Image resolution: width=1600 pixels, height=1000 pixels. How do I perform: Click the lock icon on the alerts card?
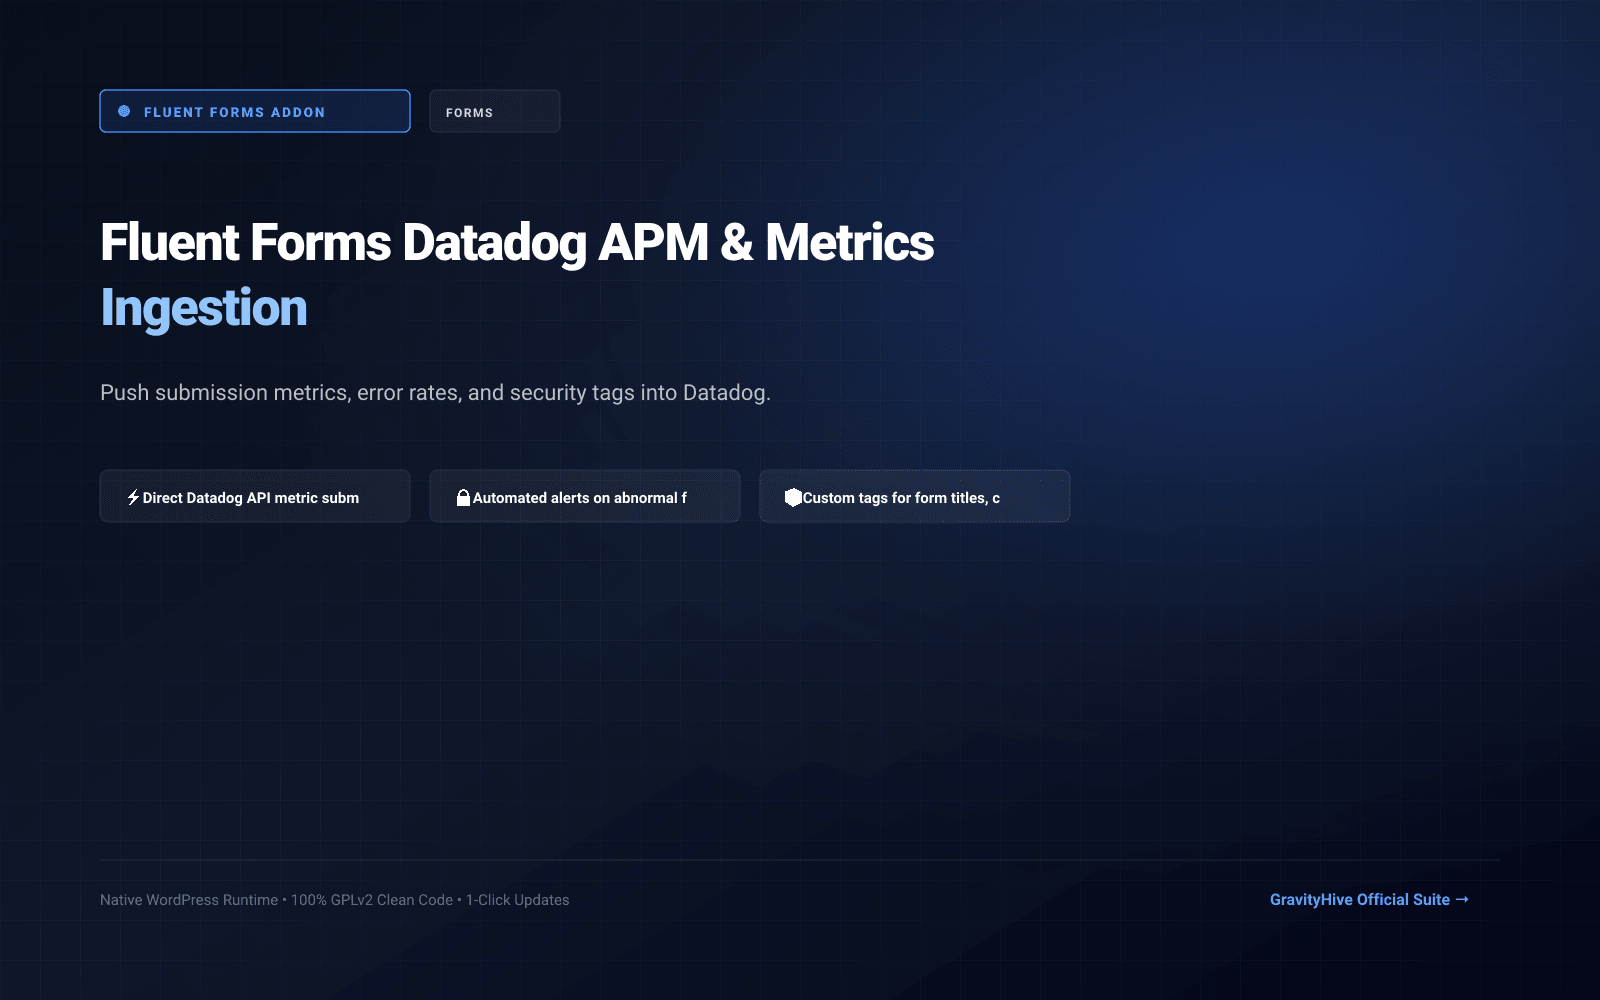463,497
